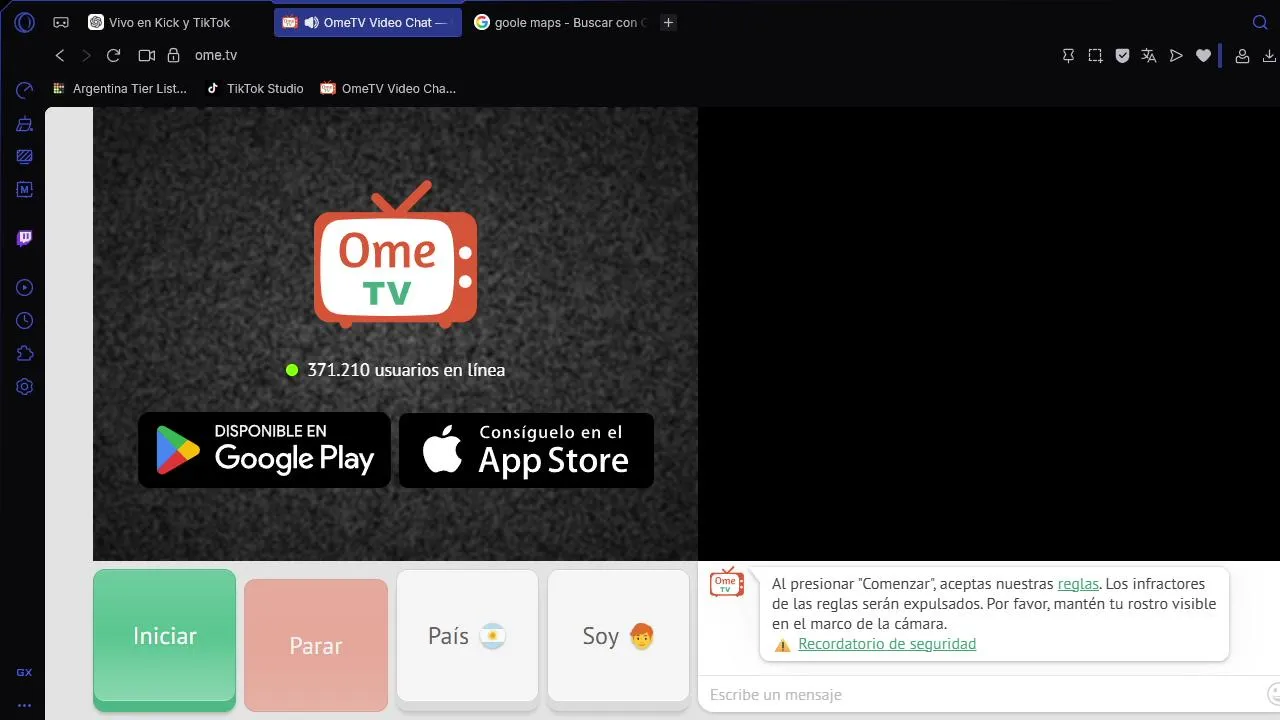
Task: Open Argentina Tier List bookmark
Action: point(119,88)
